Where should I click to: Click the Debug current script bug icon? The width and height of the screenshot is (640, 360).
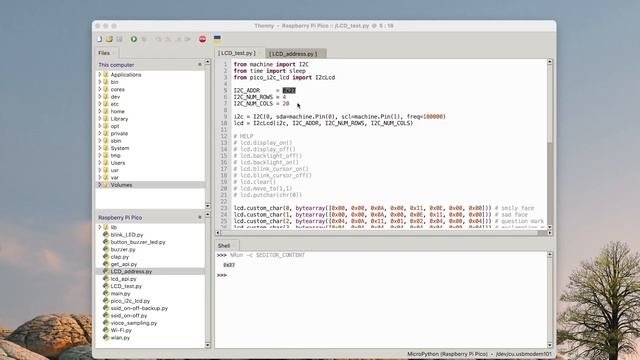click(144, 39)
